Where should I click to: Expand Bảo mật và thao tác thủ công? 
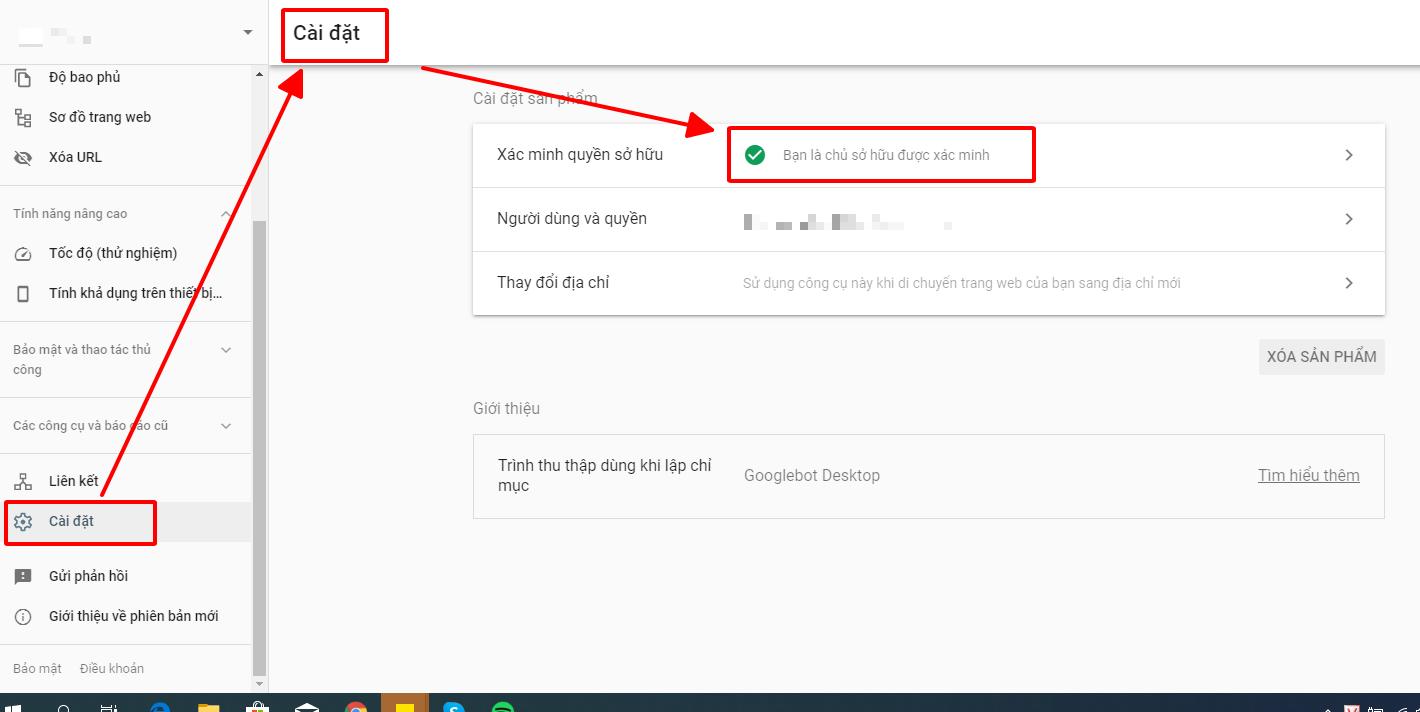[226, 350]
